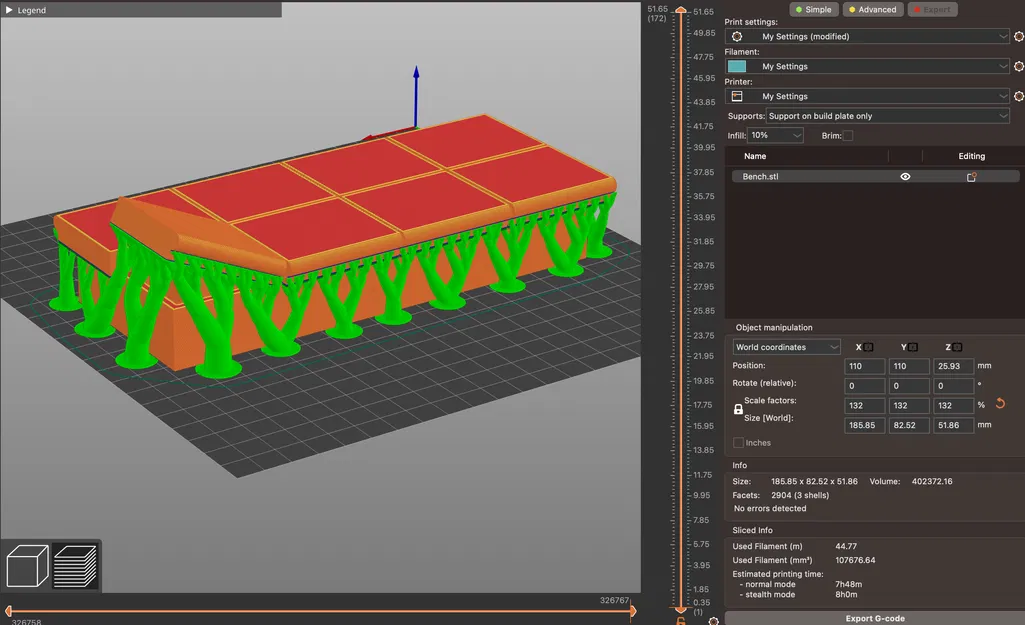The image size is (1025, 625).
Task: Click the filament color swatch
Action: pos(737,67)
